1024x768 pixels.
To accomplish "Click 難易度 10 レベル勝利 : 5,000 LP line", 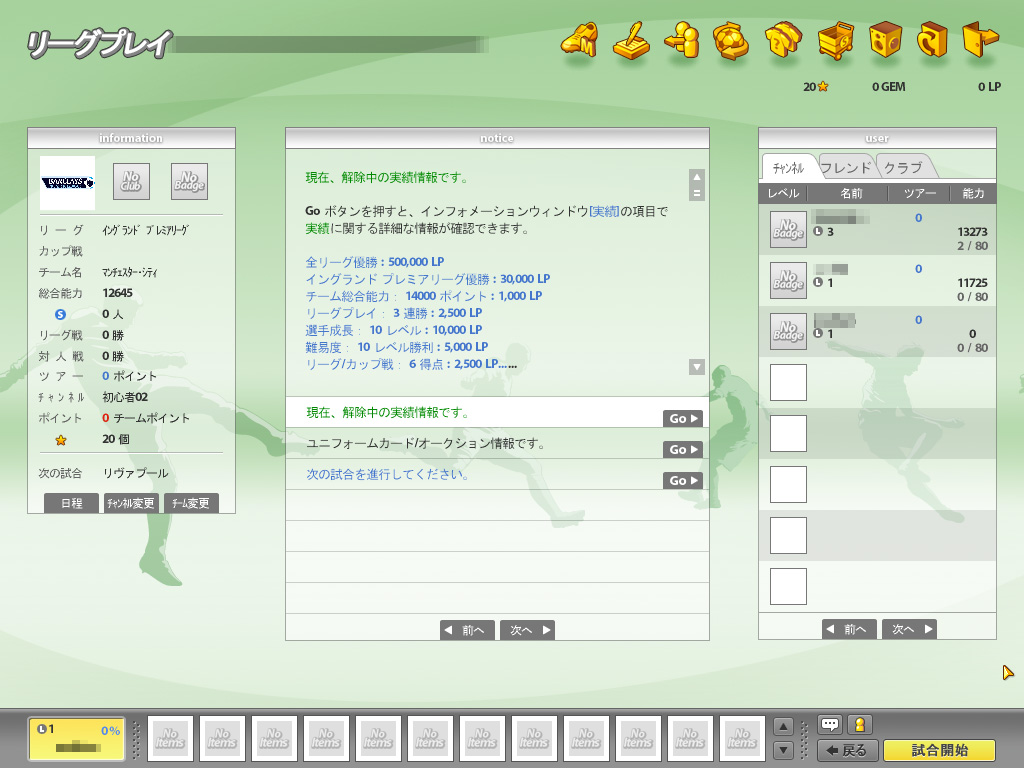I will pyautogui.click(x=396, y=347).
